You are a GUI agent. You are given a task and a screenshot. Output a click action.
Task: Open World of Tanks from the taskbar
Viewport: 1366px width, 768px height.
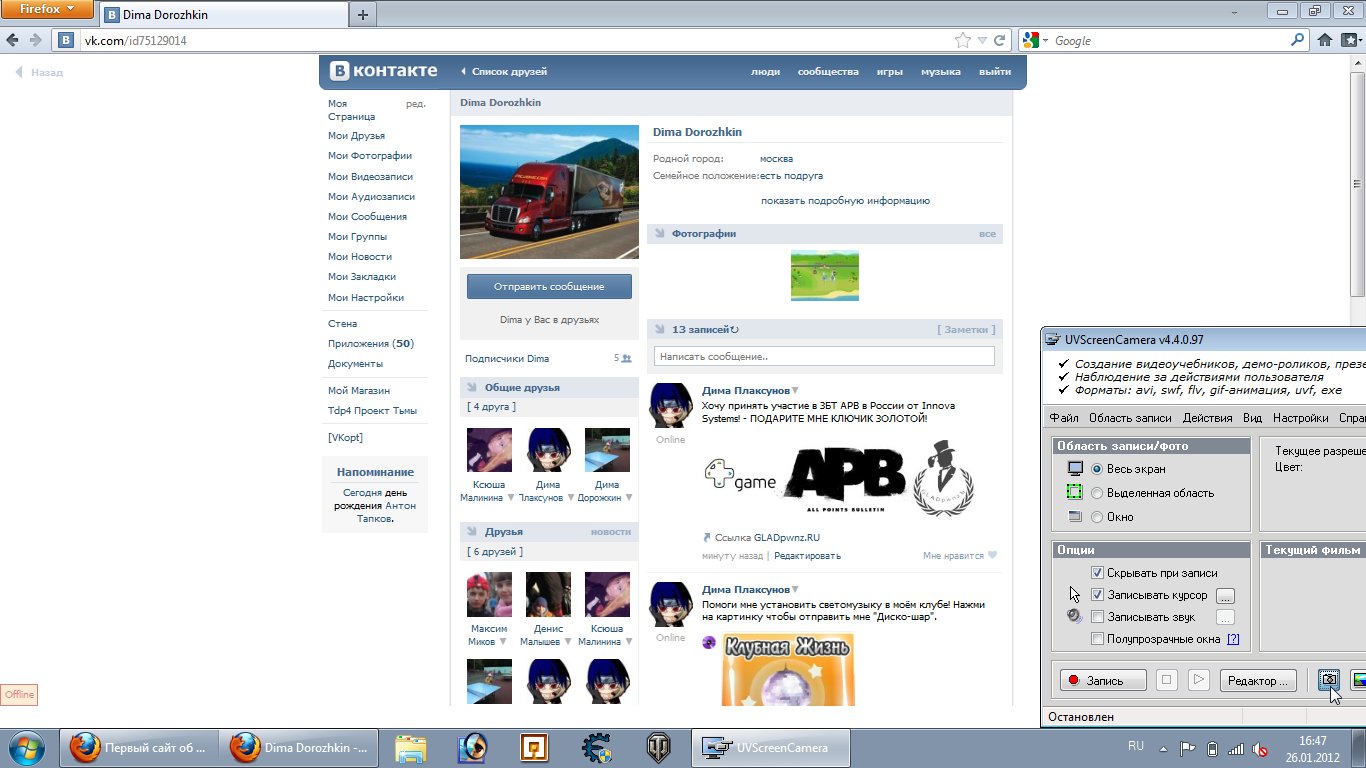pos(658,747)
